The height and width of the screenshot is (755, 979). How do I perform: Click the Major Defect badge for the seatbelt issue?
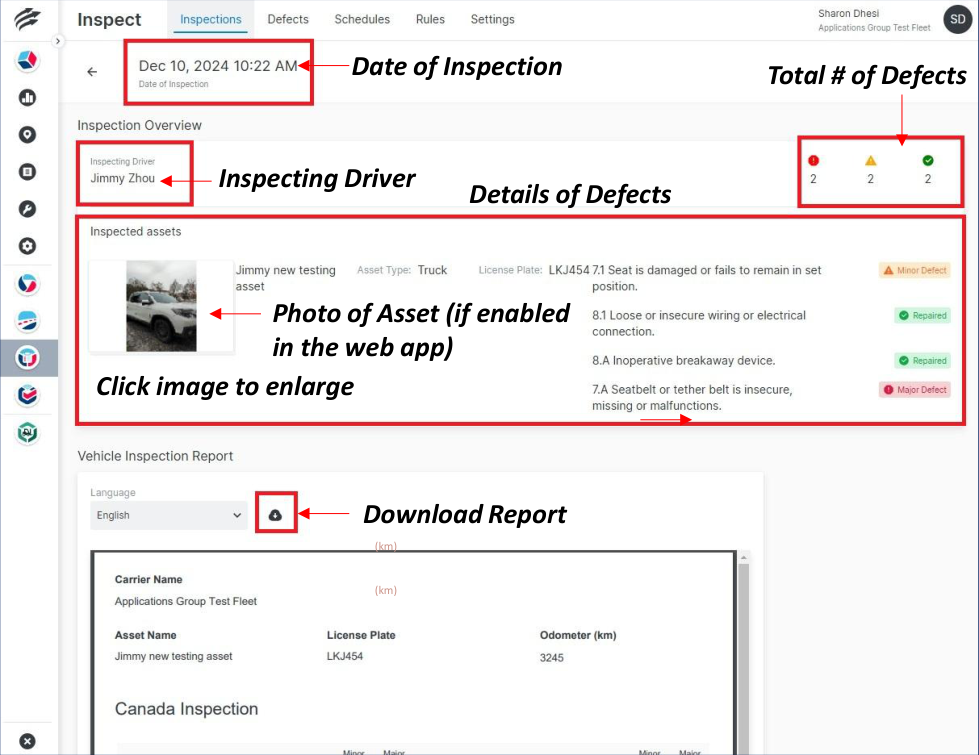click(x=914, y=390)
